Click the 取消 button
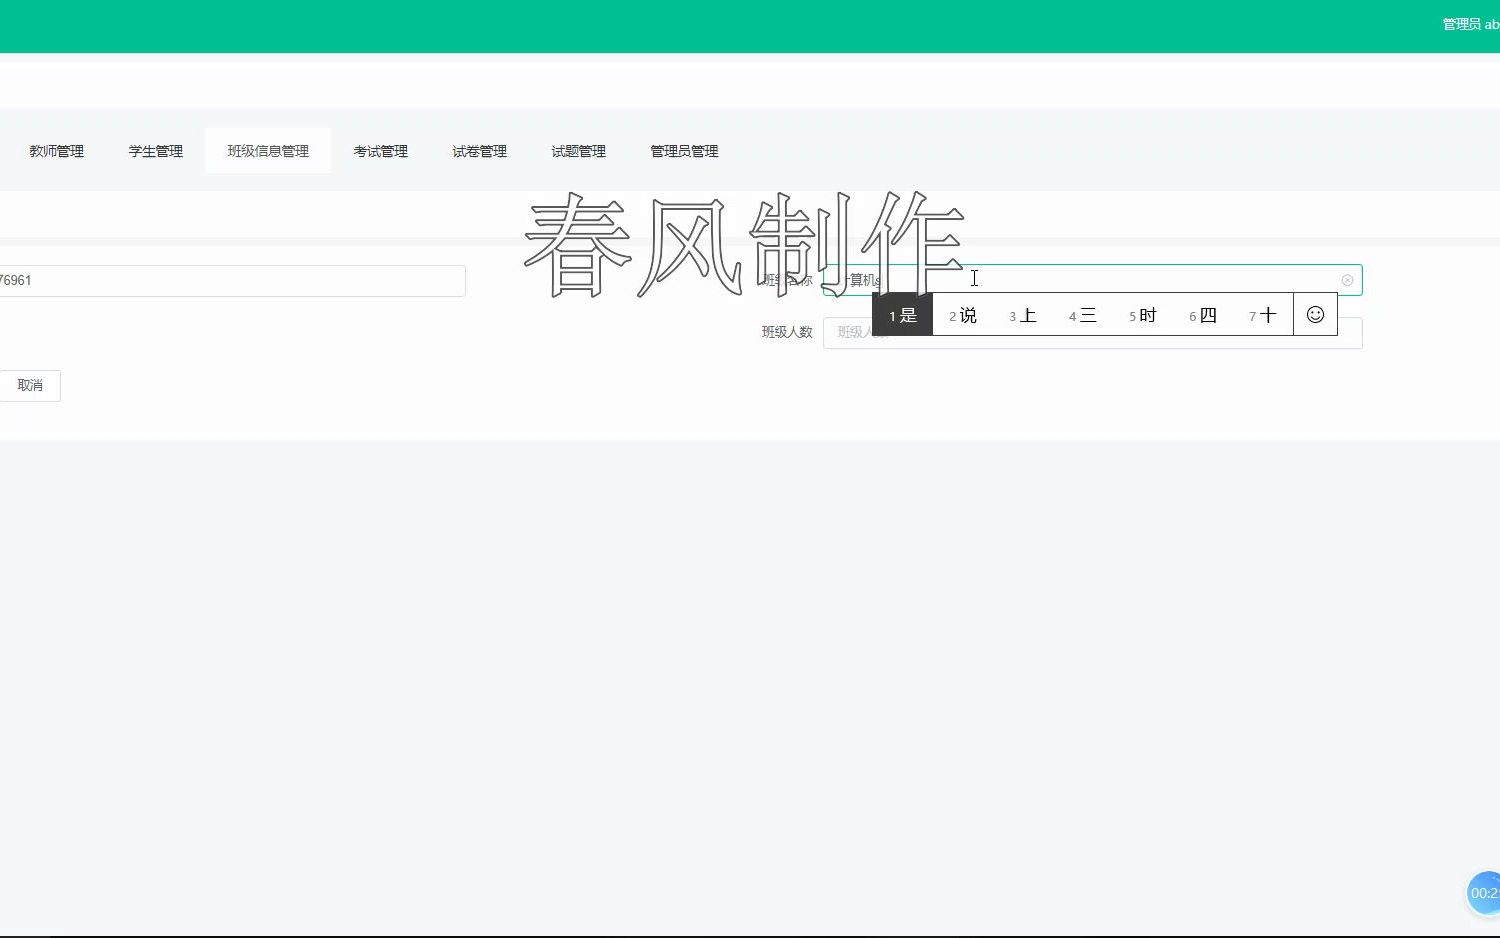The height and width of the screenshot is (938, 1500). (30, 385)
